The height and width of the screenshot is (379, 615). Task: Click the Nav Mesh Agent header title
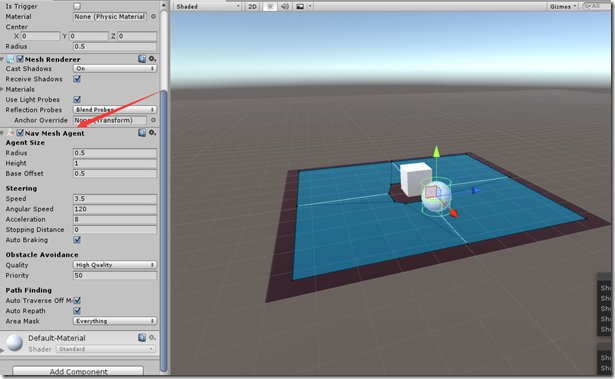pyautogui.click(x=55, y=133)
